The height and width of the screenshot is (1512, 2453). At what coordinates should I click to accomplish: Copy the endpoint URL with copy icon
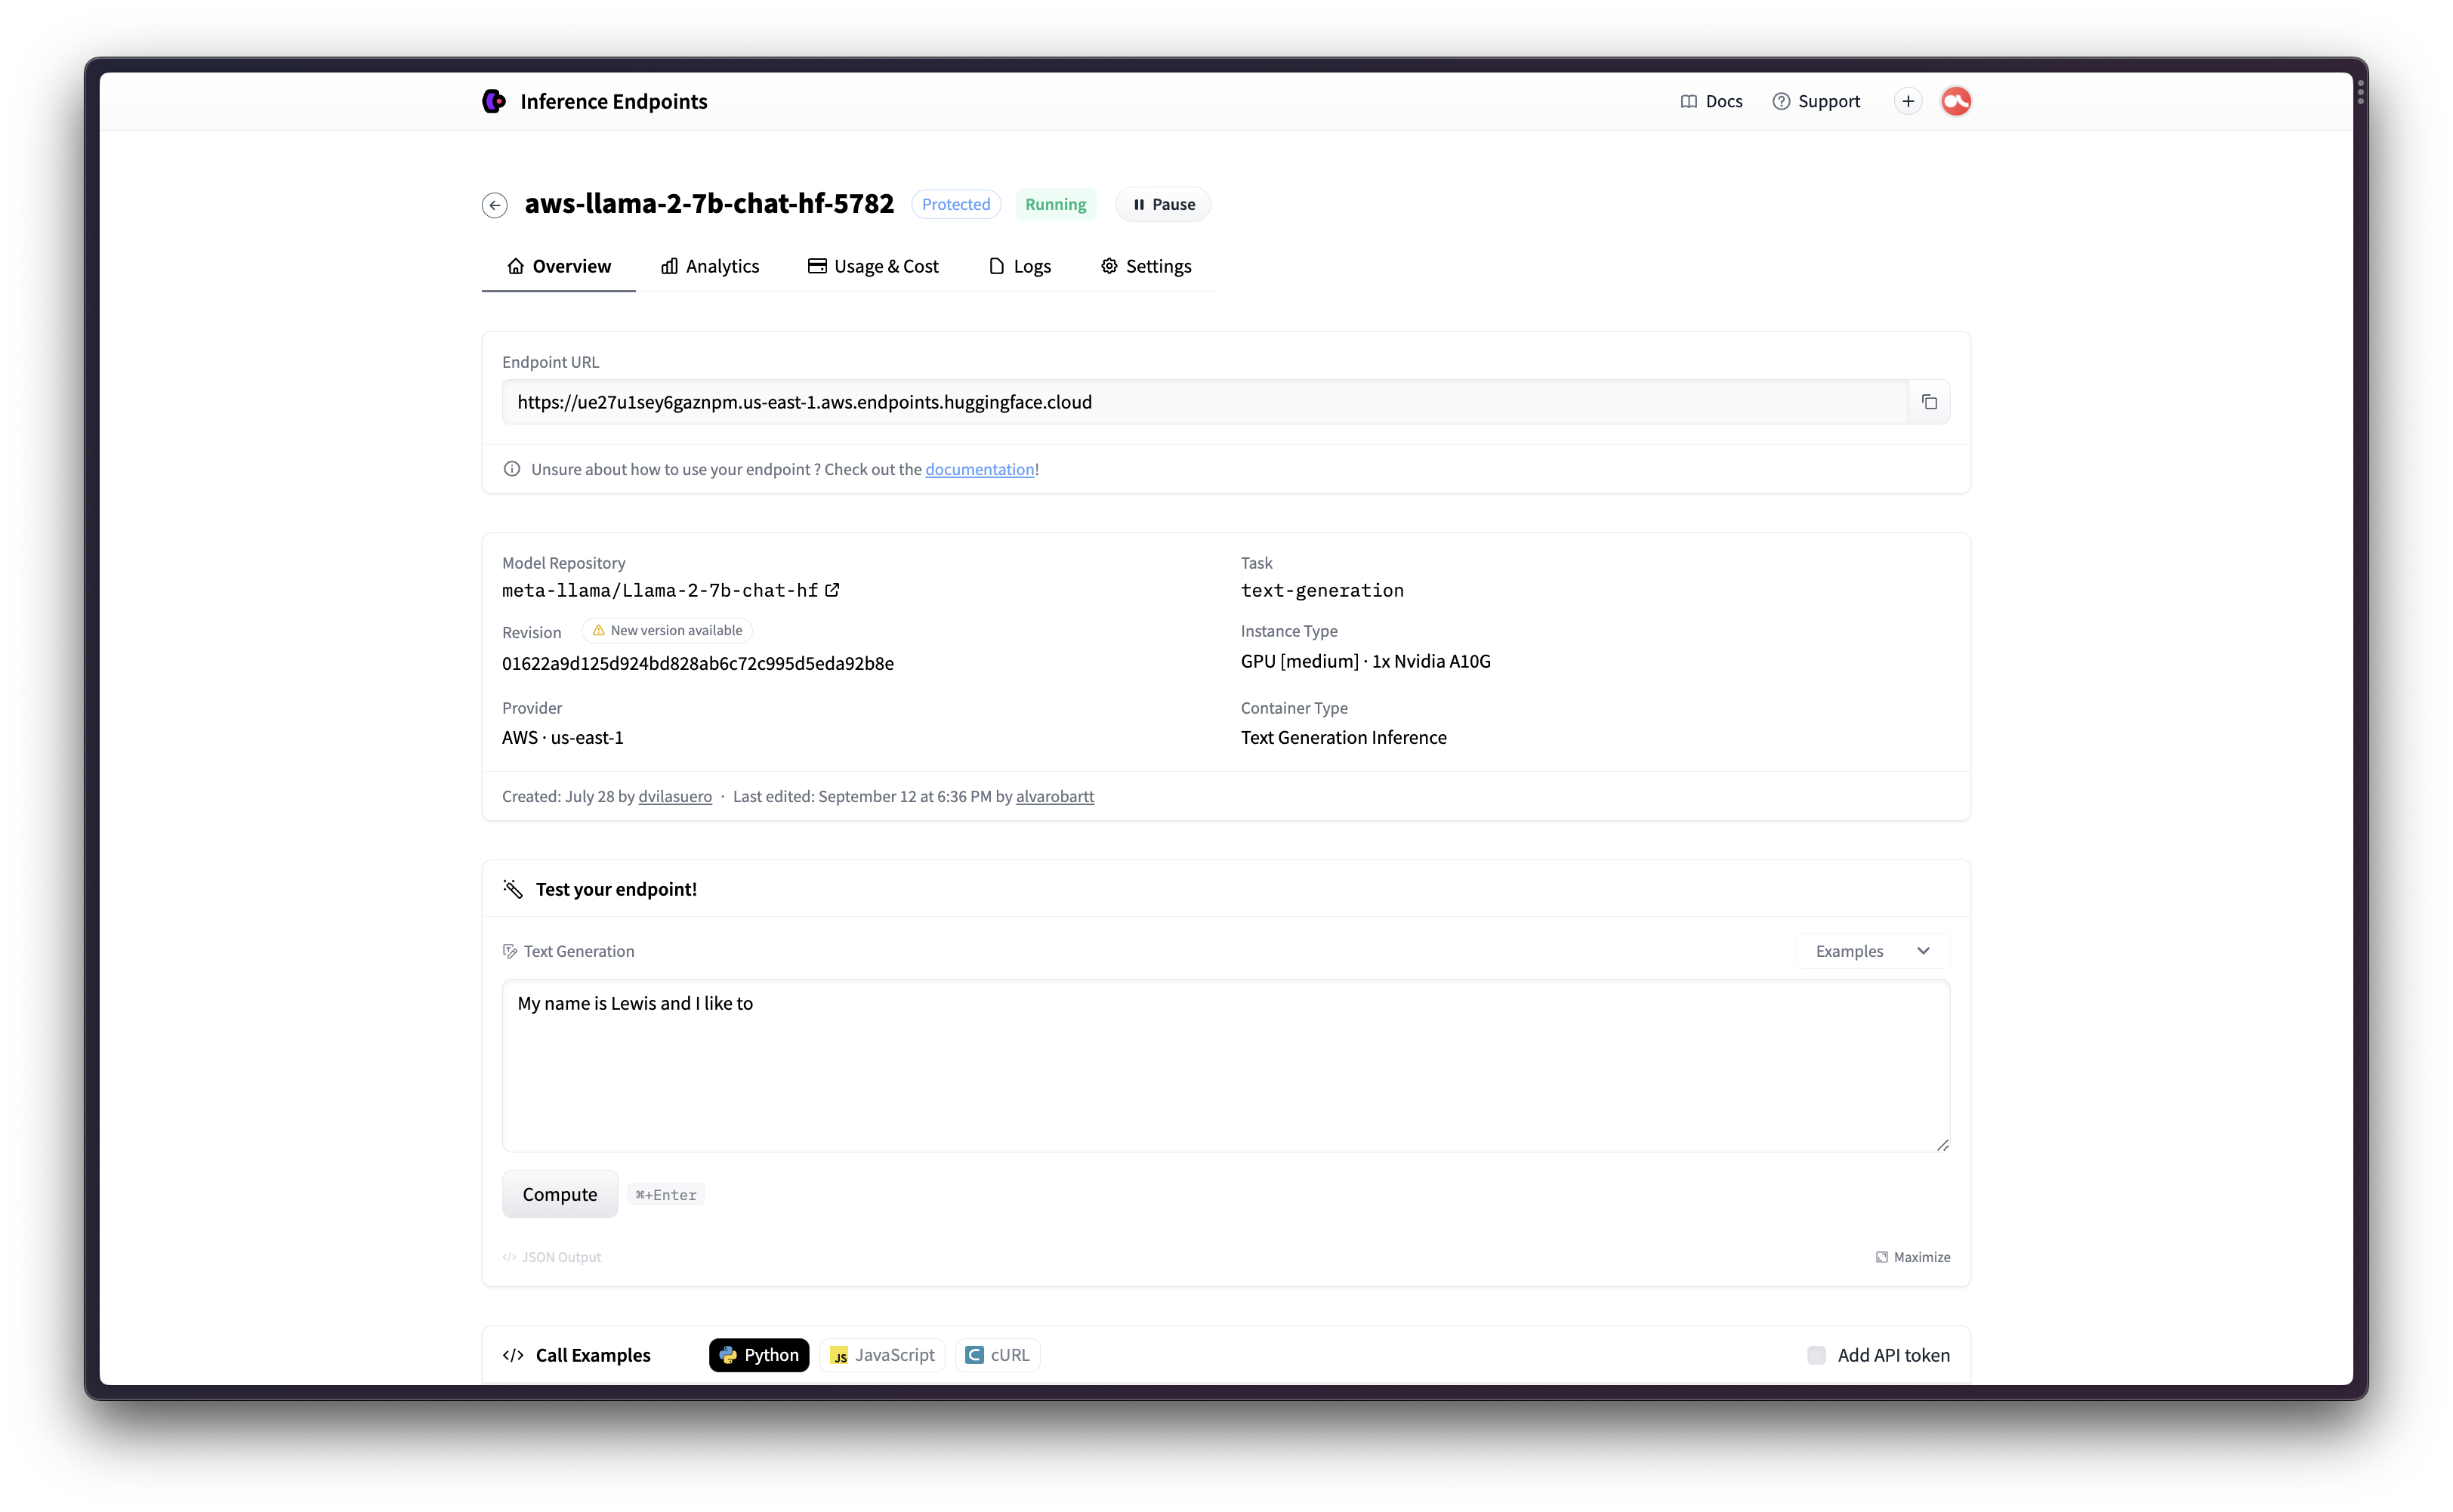[1929, 402]
